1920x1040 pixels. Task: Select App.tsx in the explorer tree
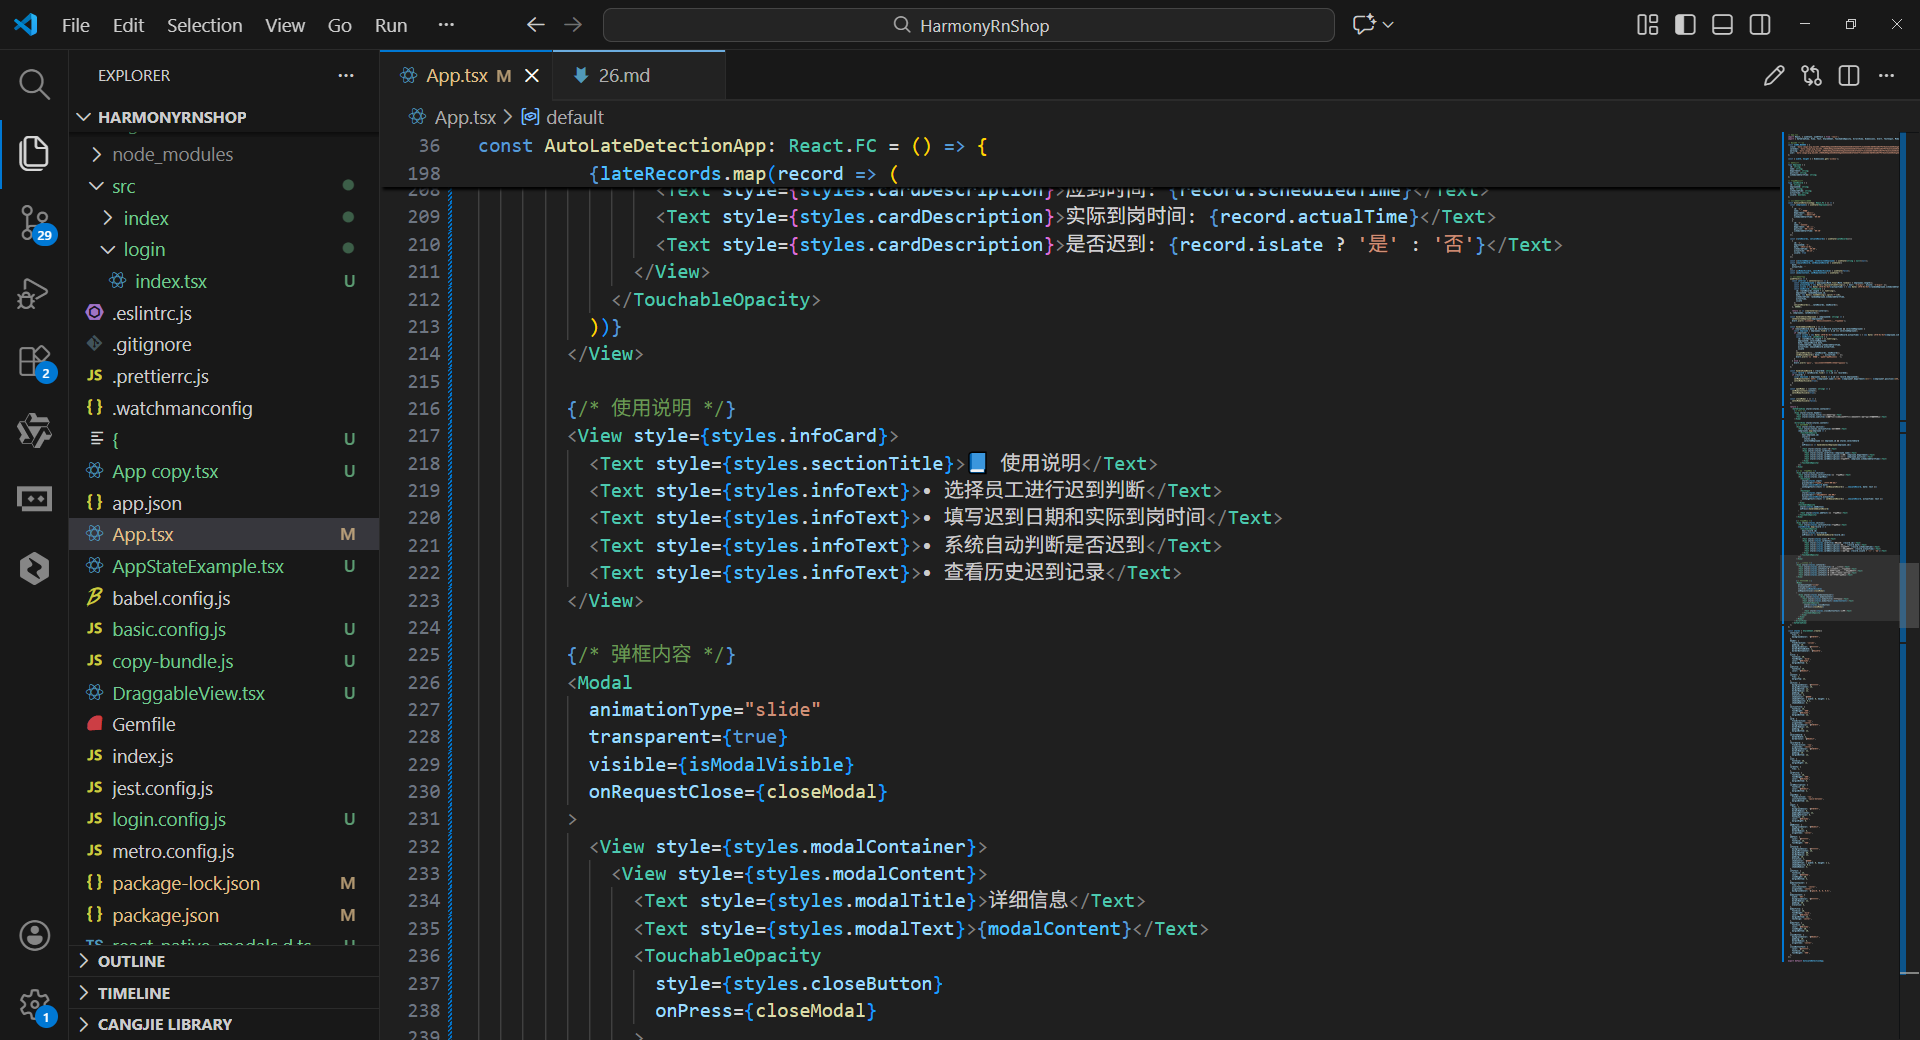coord(224,534)
